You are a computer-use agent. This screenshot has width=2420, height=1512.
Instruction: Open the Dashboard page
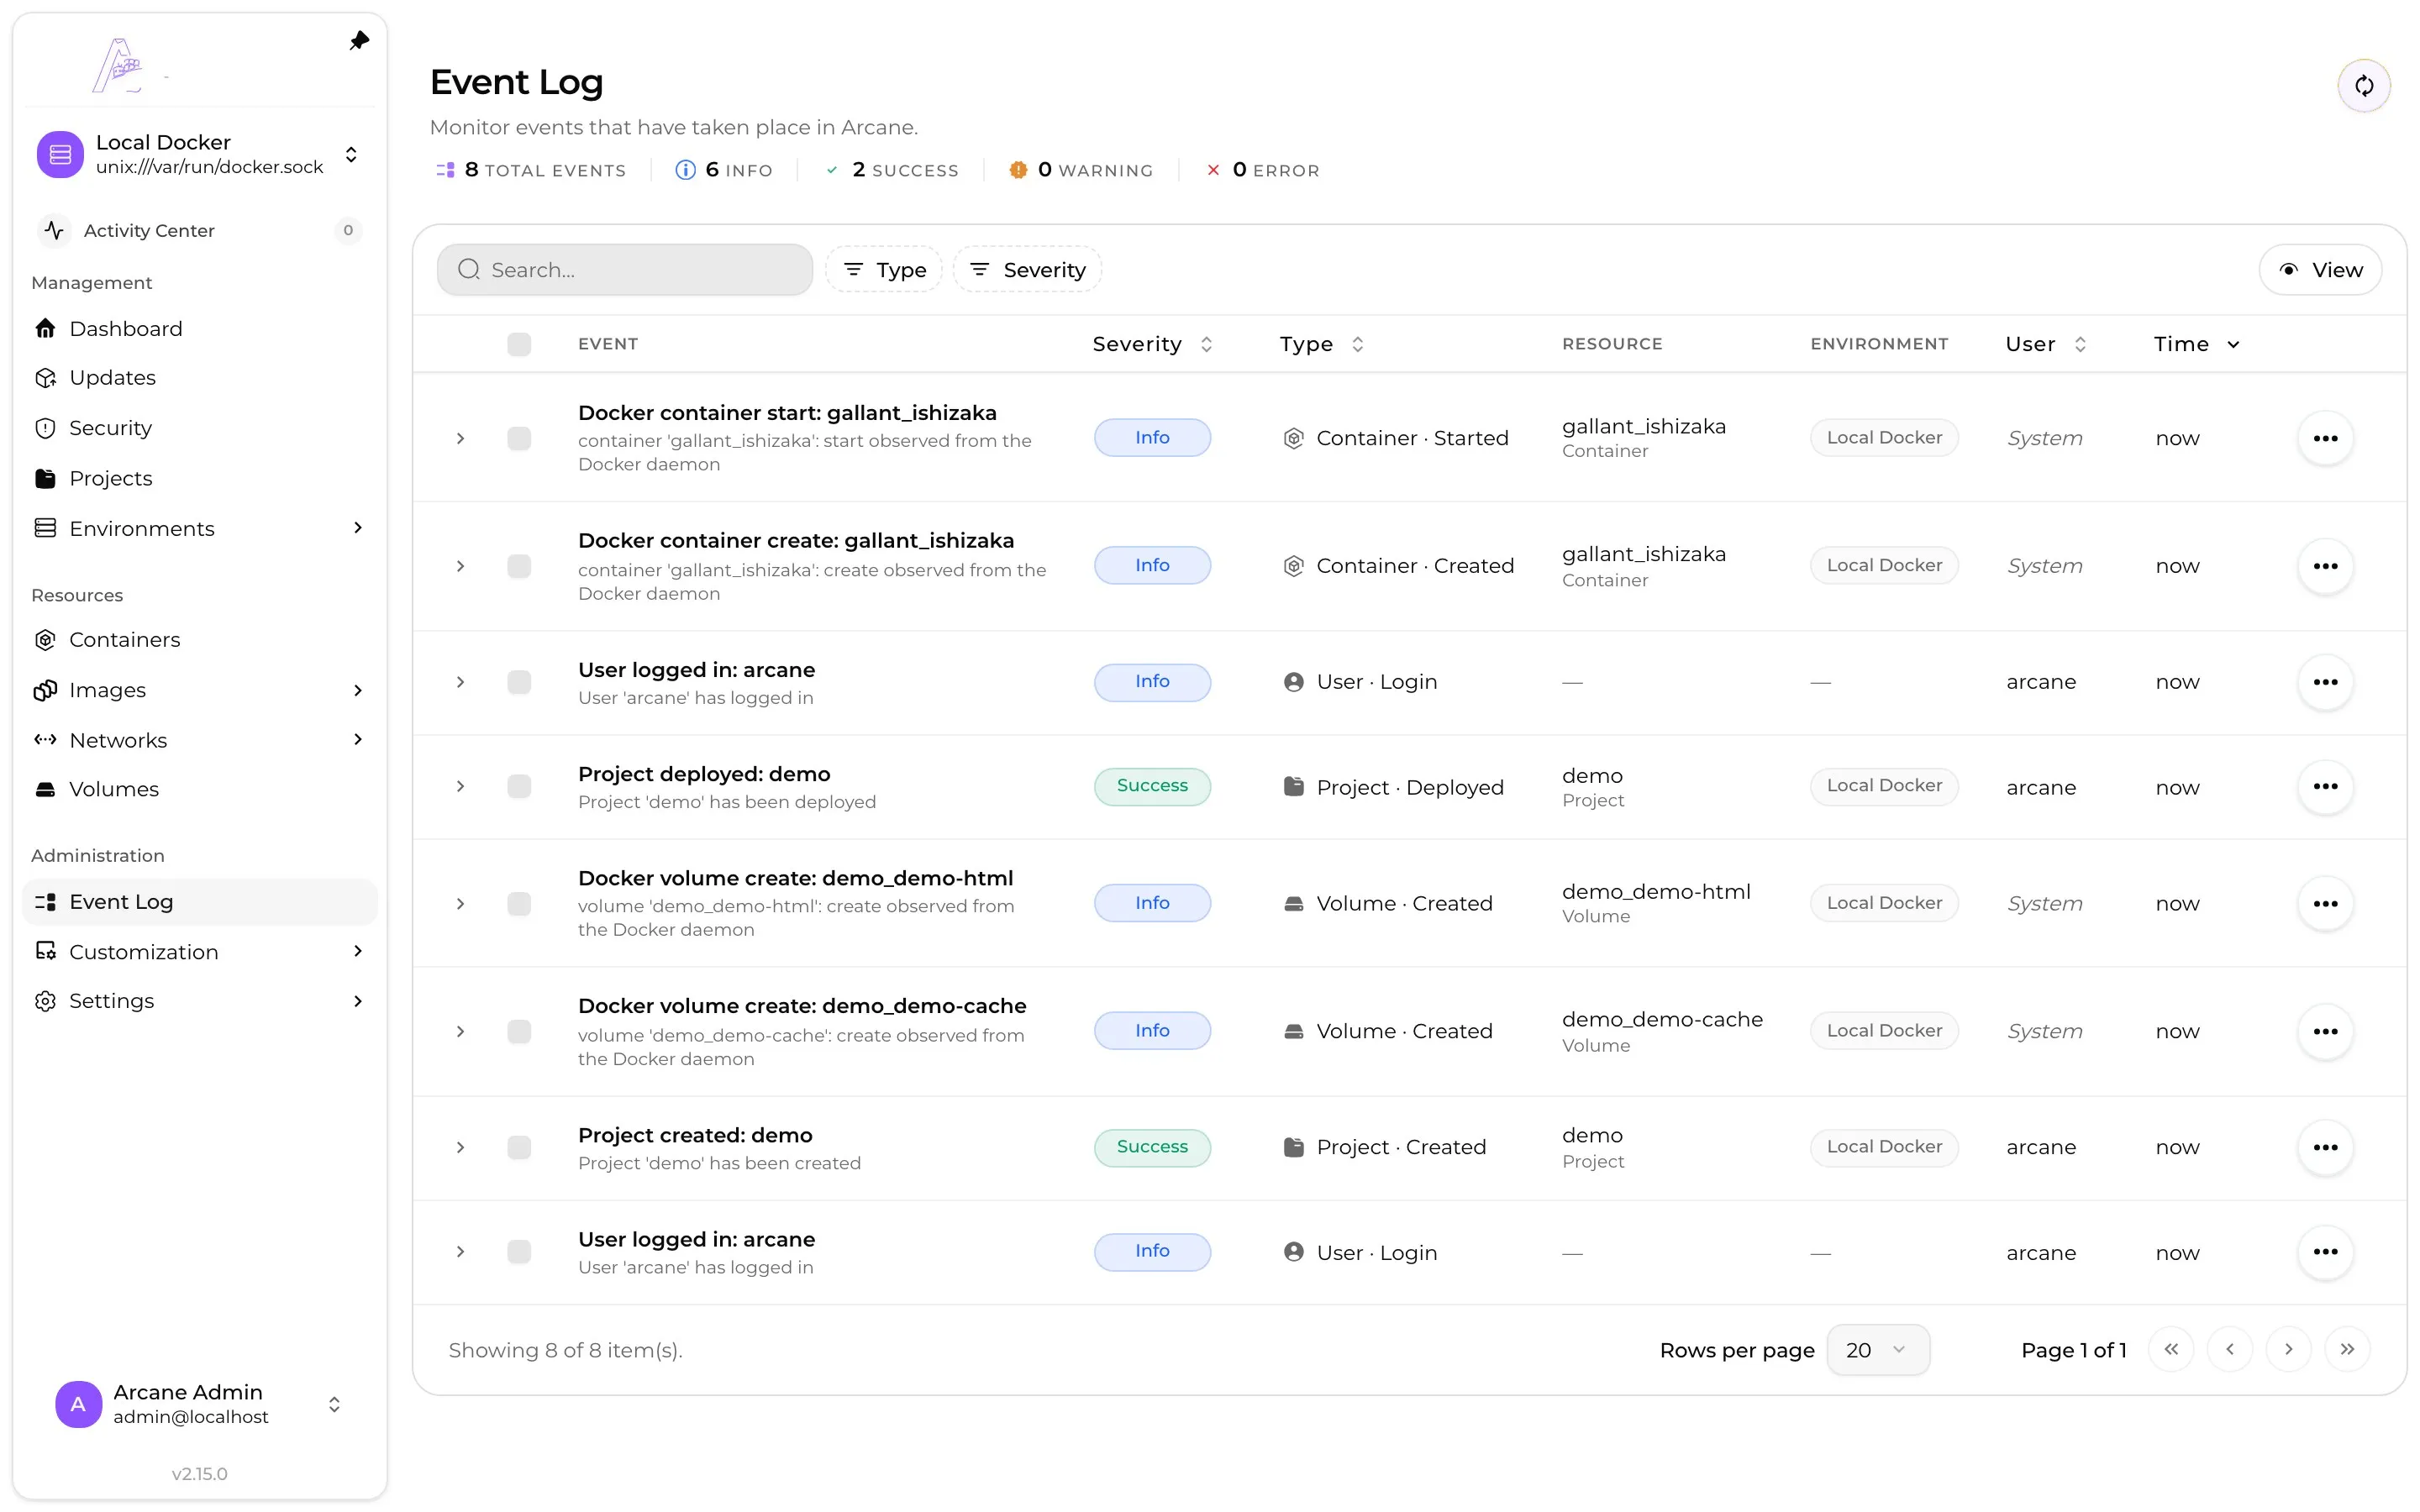(x=199, y=328)
